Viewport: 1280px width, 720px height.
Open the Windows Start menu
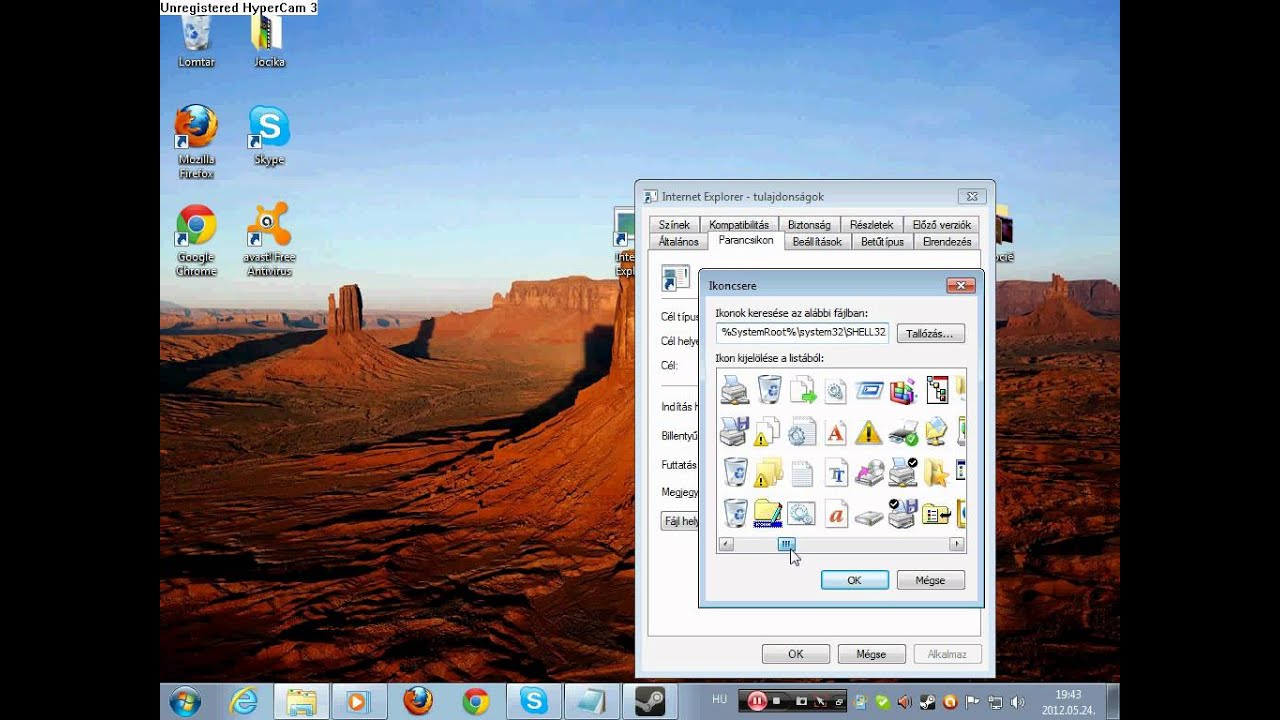185,701
